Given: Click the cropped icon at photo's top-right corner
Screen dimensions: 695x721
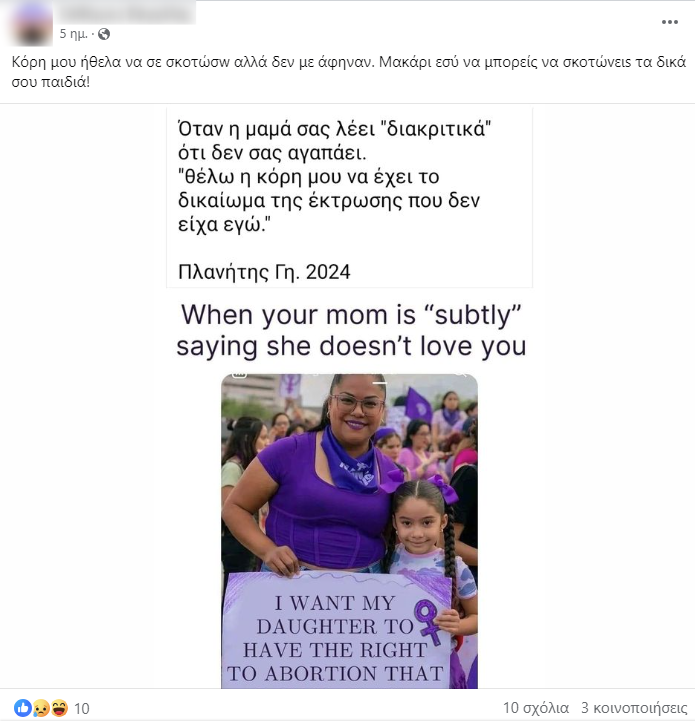Looking at the screenshot, I should [460, 375].
